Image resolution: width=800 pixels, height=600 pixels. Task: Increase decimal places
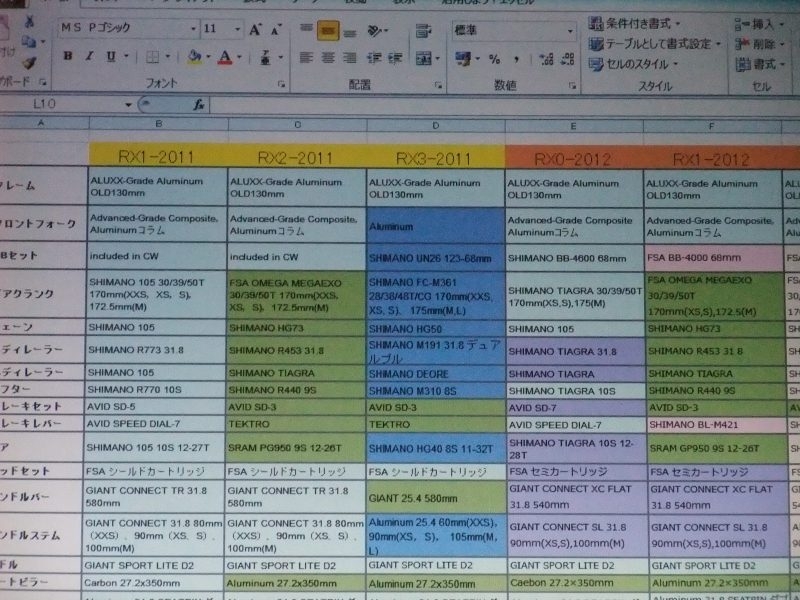pos(546,59)
